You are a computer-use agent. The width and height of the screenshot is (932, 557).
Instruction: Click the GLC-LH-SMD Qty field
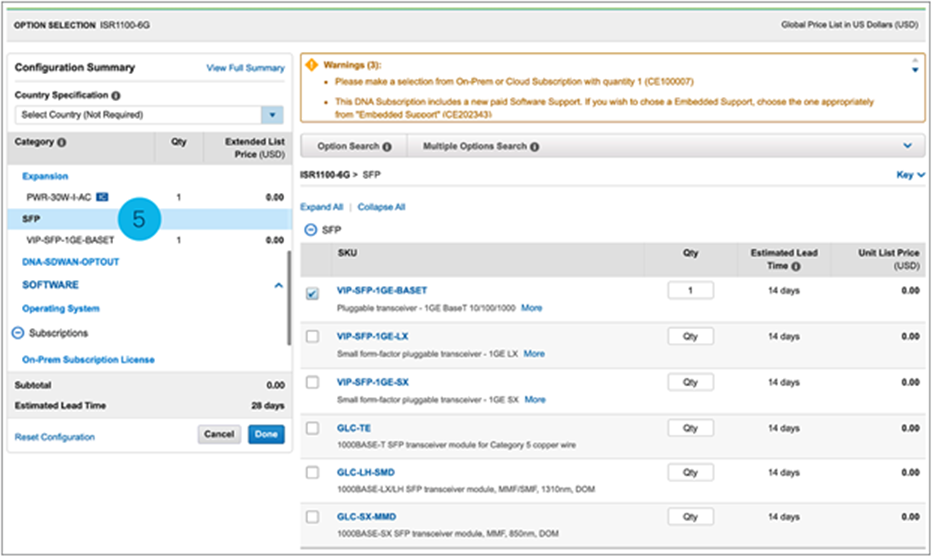690,473
